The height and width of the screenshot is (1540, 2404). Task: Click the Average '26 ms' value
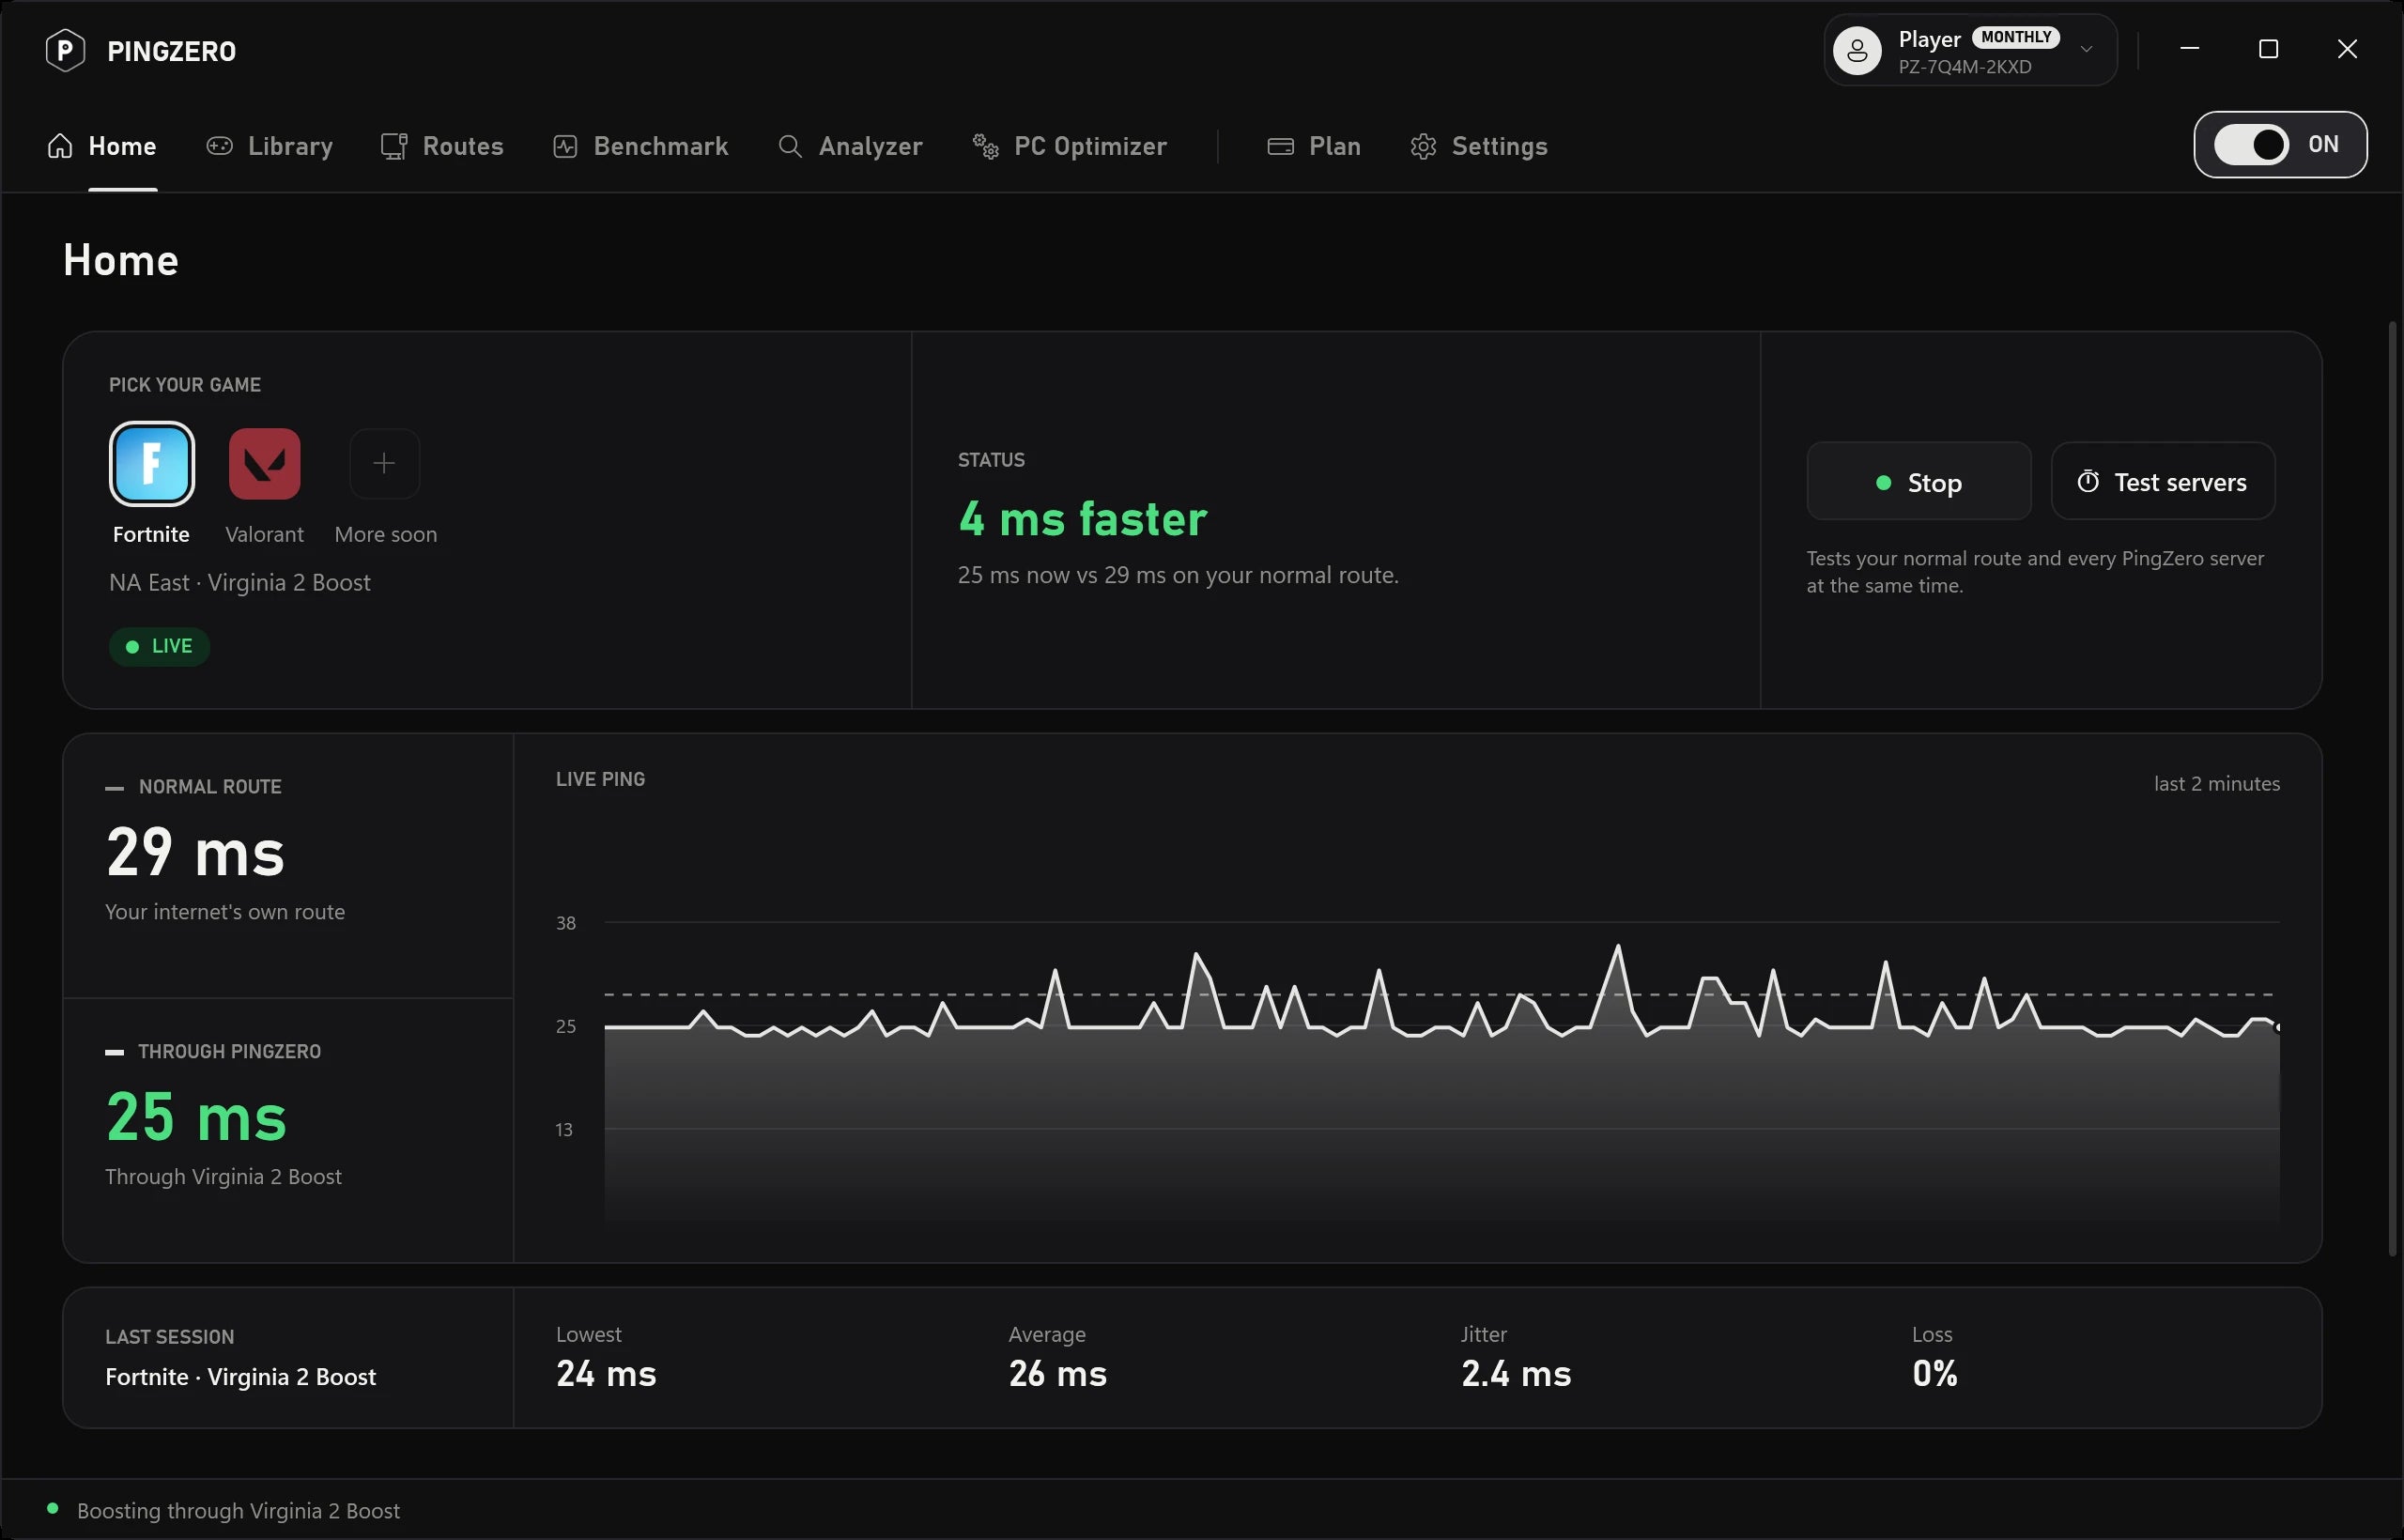click(x=1057, y=1373)
